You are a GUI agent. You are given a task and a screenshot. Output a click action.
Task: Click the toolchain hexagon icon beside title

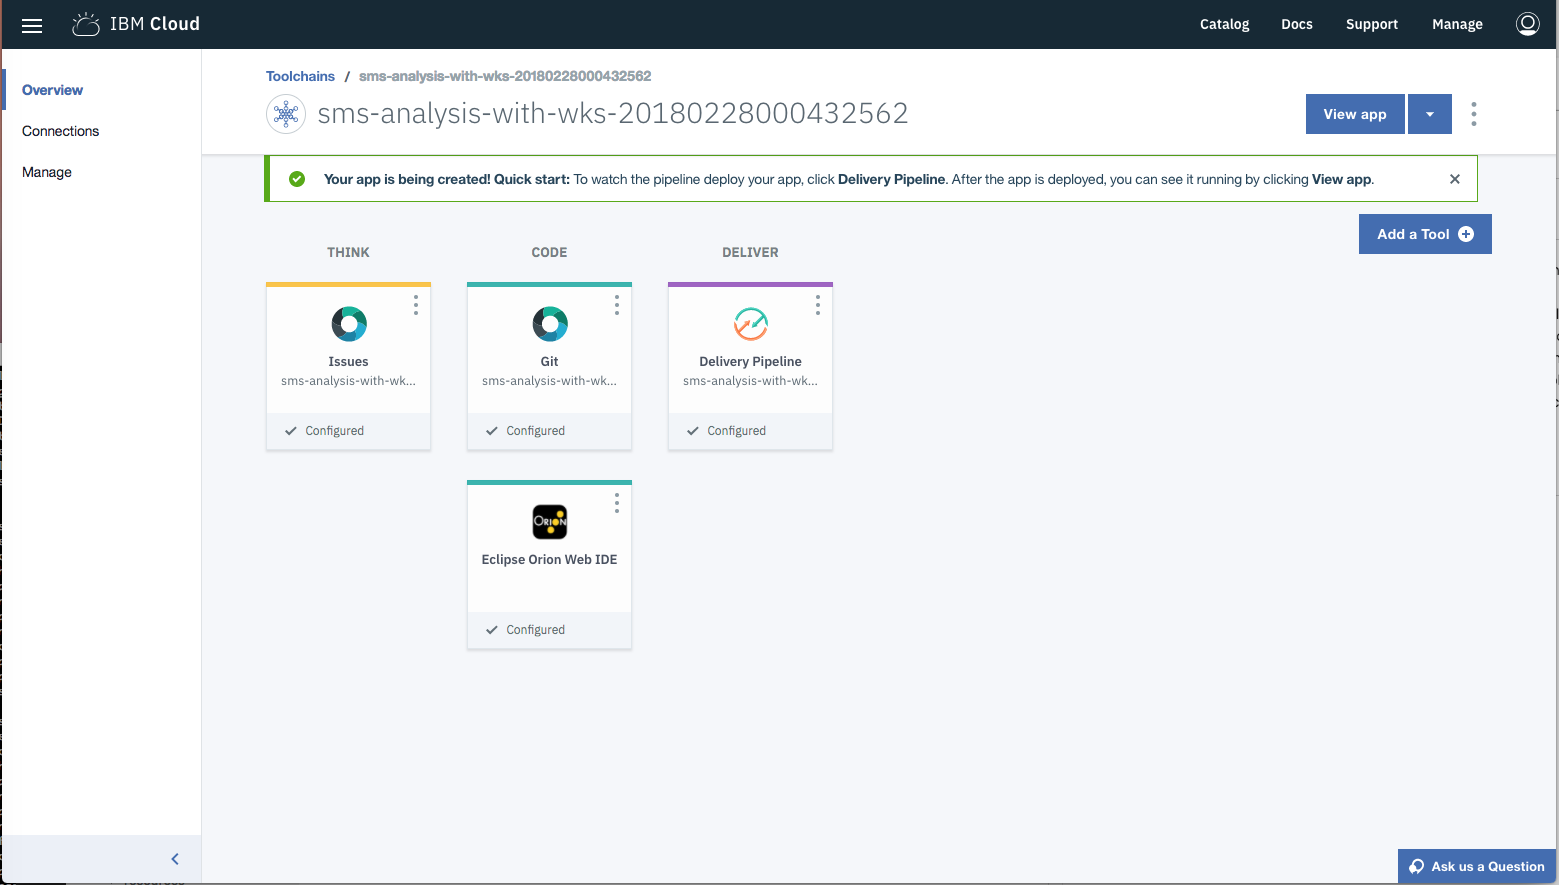(286, 114)
